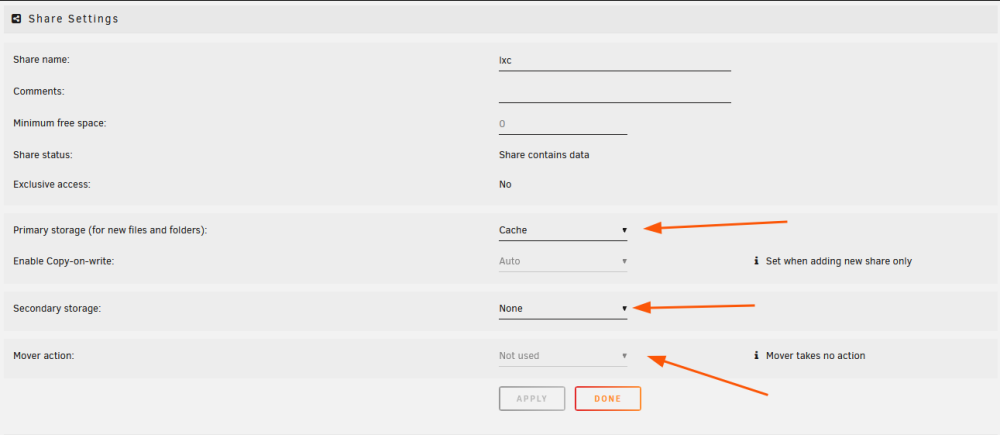The width and height of the screenshot is (1000, 435).
Task: Open the Primary storage dropdown showing Cache
Action: pos(563,230)
